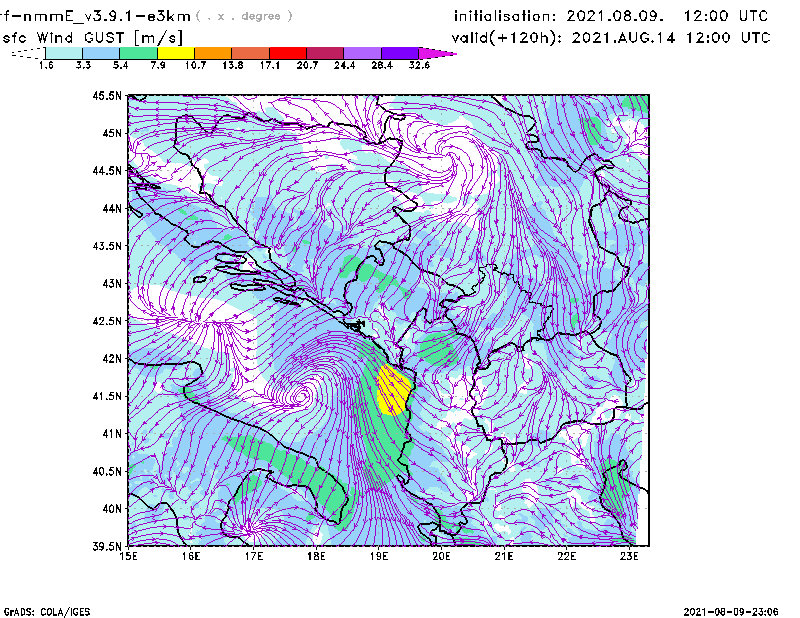This screenshot has height=618, width=800.
Task: Click the yellow legend swatch
Action: tap(176, 53)
